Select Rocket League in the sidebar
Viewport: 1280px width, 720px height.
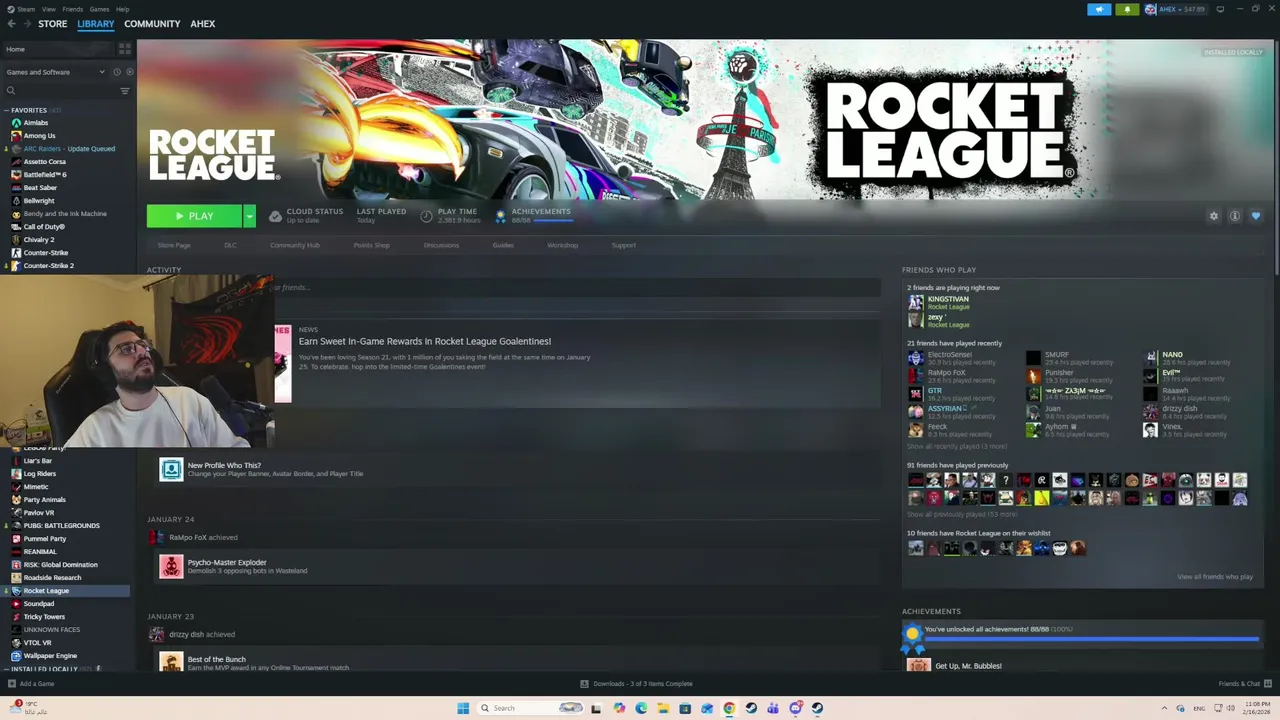pos(66,591)
